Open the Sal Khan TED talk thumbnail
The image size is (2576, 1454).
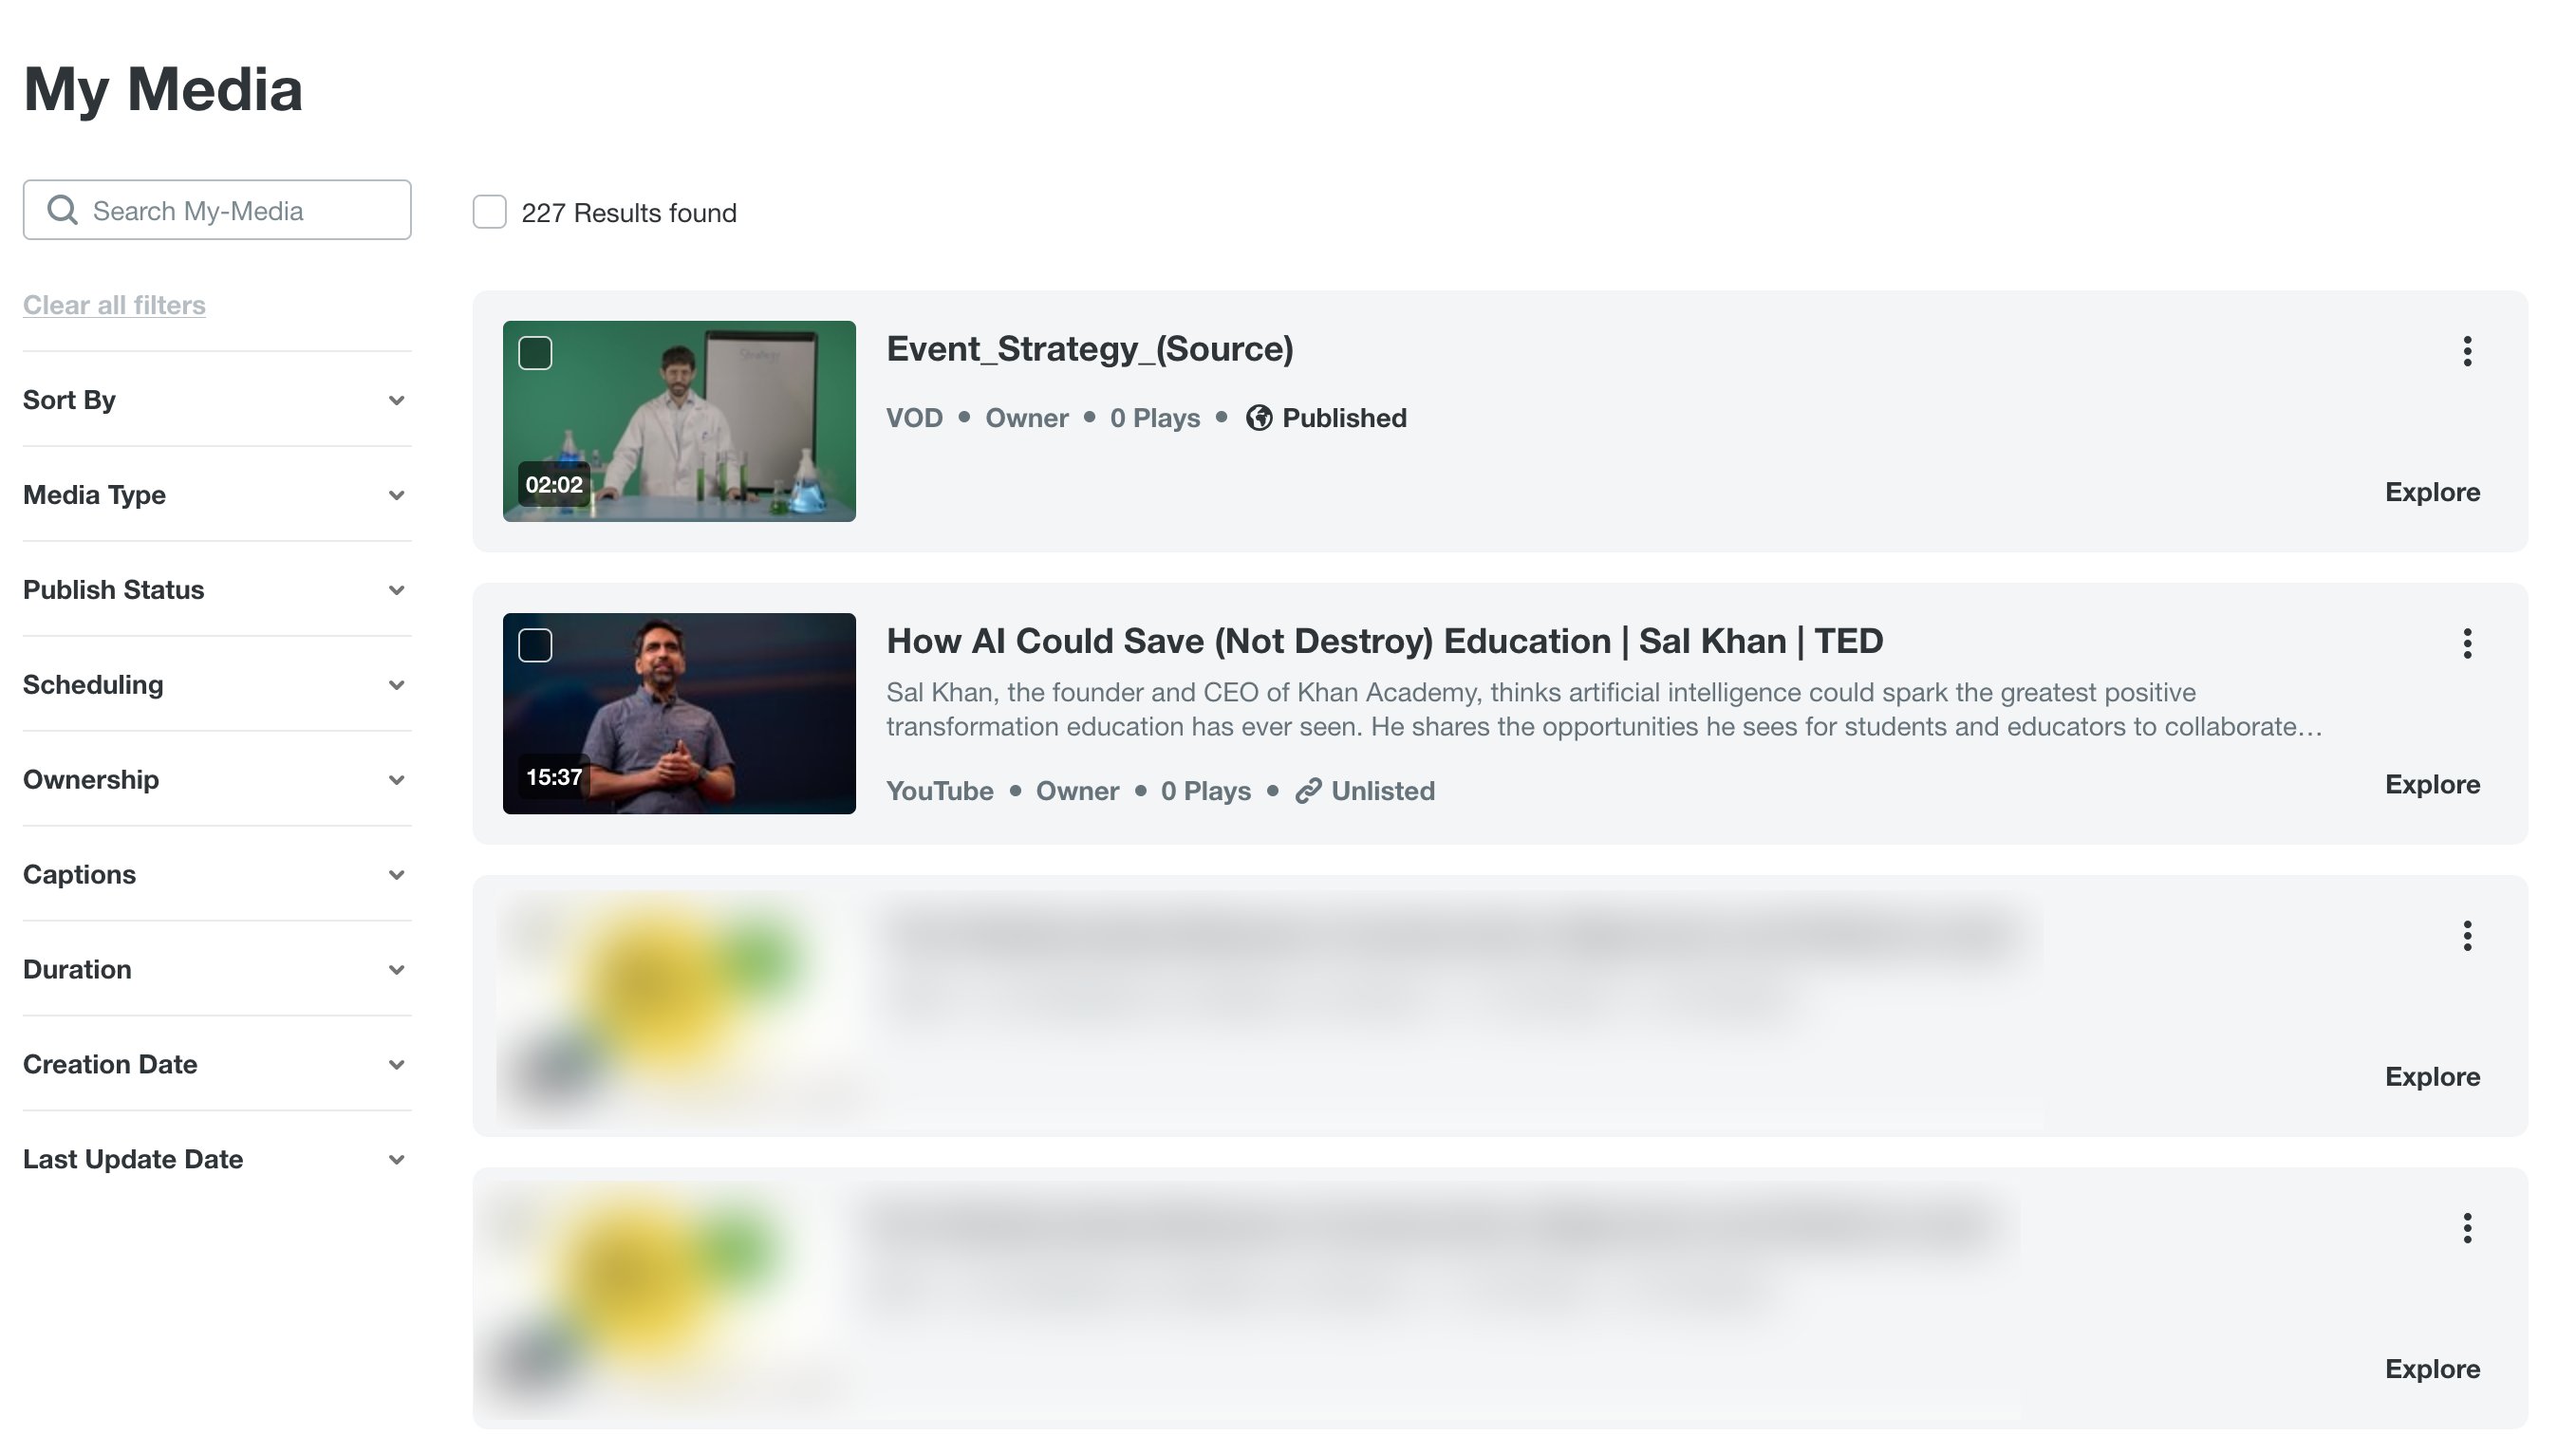pos(679,713)
